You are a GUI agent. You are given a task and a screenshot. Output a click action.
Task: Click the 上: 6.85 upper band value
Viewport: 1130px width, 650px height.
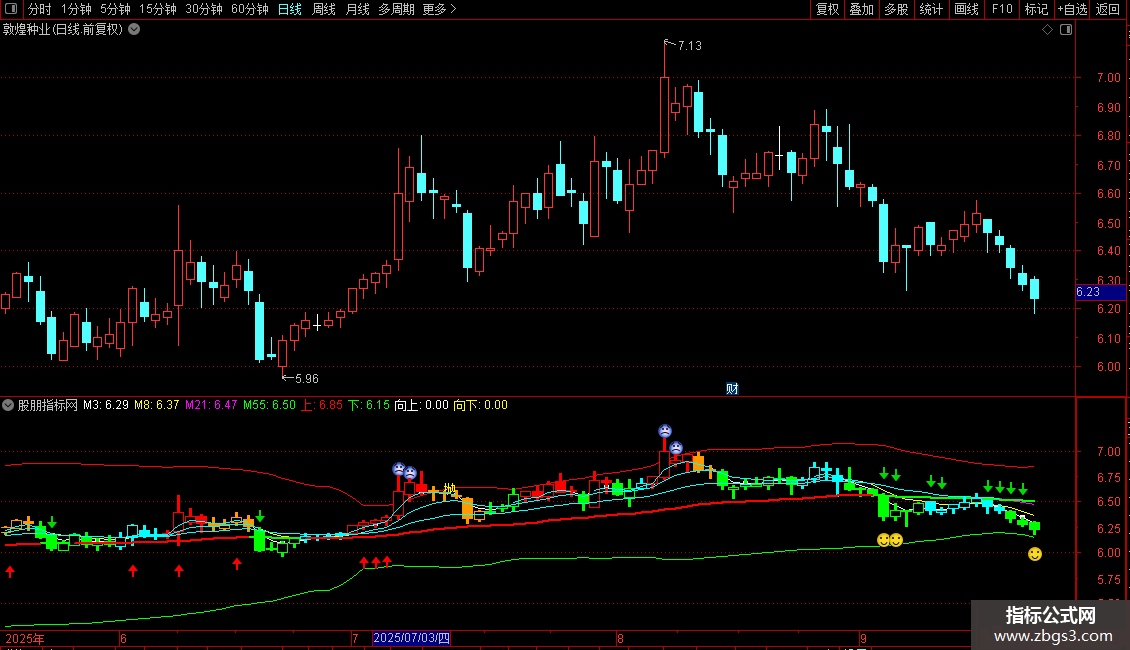tap(322, 405)
